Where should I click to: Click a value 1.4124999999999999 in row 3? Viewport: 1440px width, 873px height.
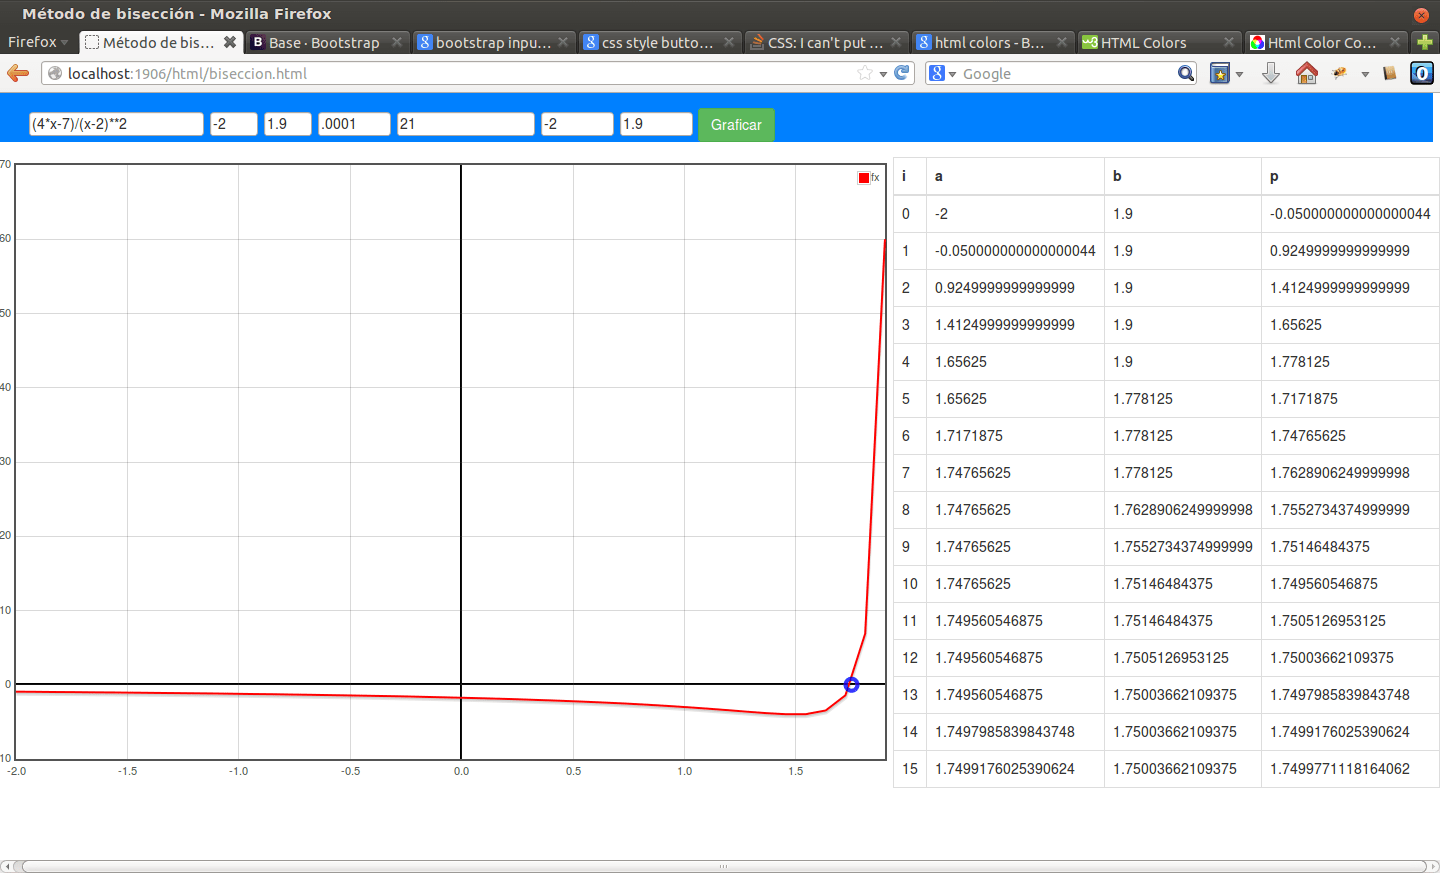coord(1005,325)
